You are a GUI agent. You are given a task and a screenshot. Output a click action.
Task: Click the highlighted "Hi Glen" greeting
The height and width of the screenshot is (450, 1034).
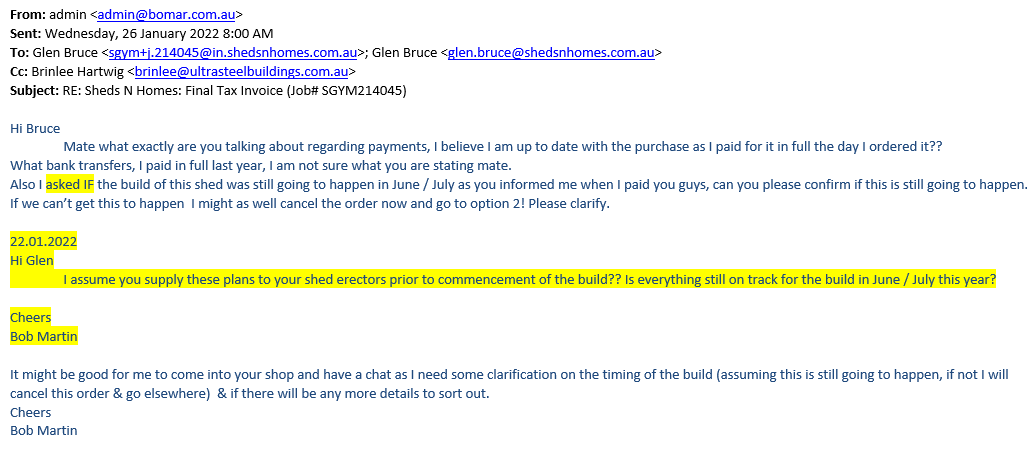tap(31, 261)
